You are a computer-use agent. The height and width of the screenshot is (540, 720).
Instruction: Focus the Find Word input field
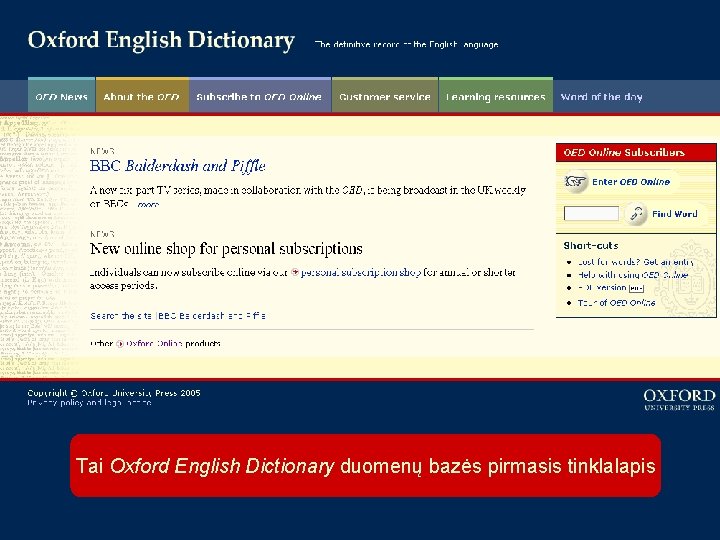coord(591,214)
